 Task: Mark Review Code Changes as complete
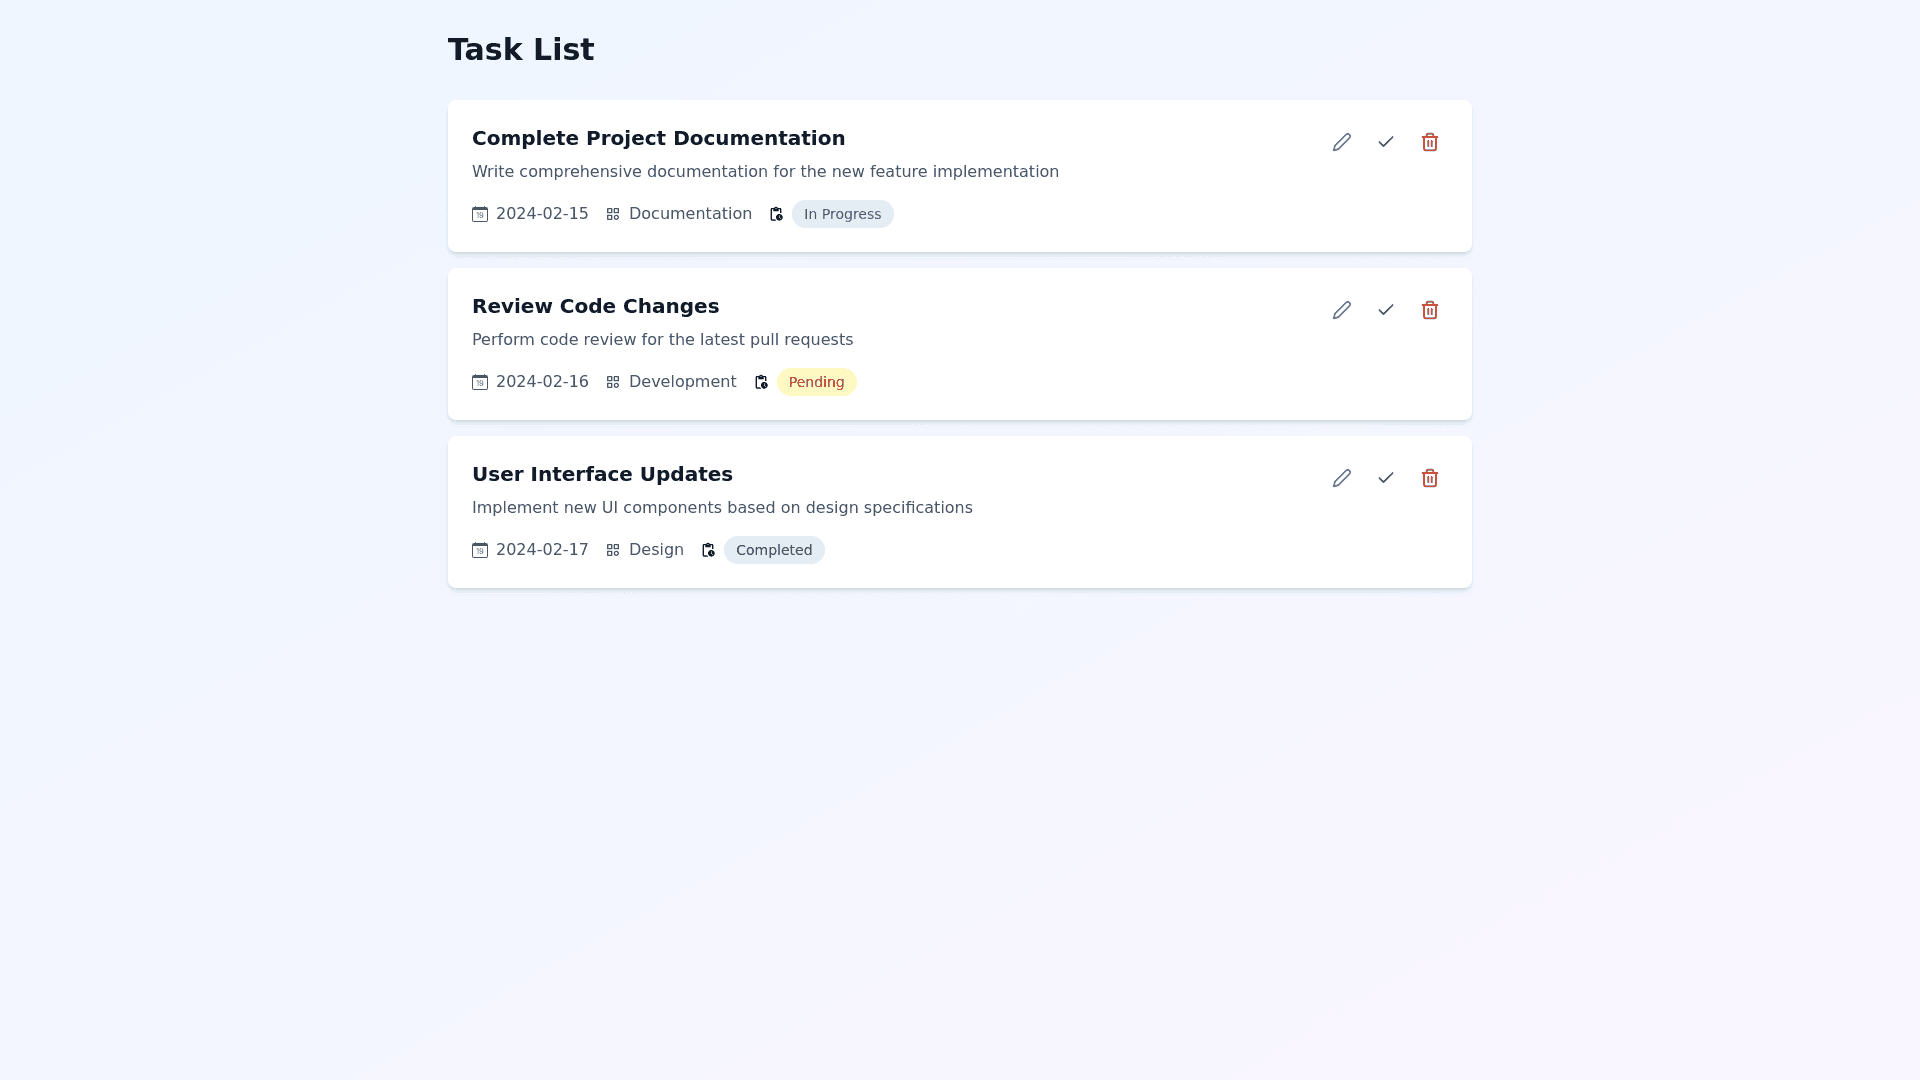tap(1386, 310)
